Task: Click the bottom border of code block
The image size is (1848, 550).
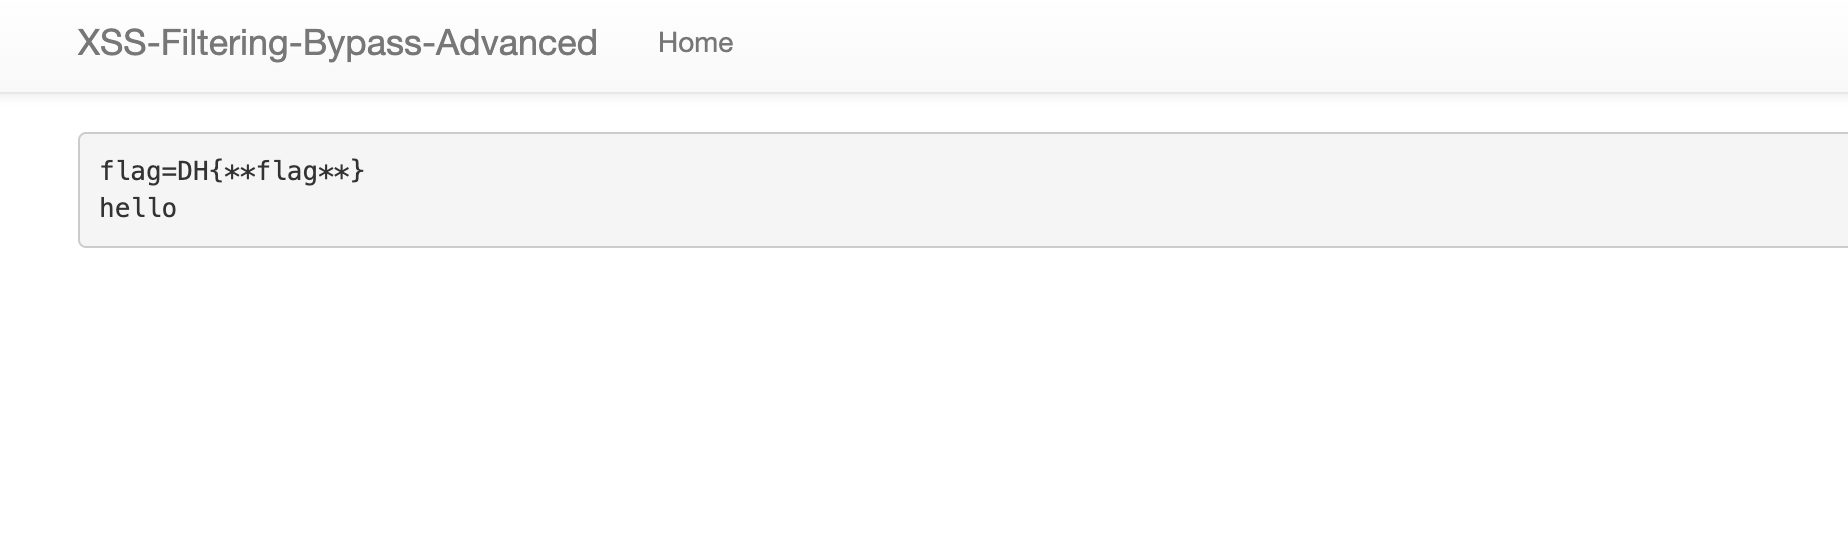Action: pyautogui.click(x=962, y=246)
